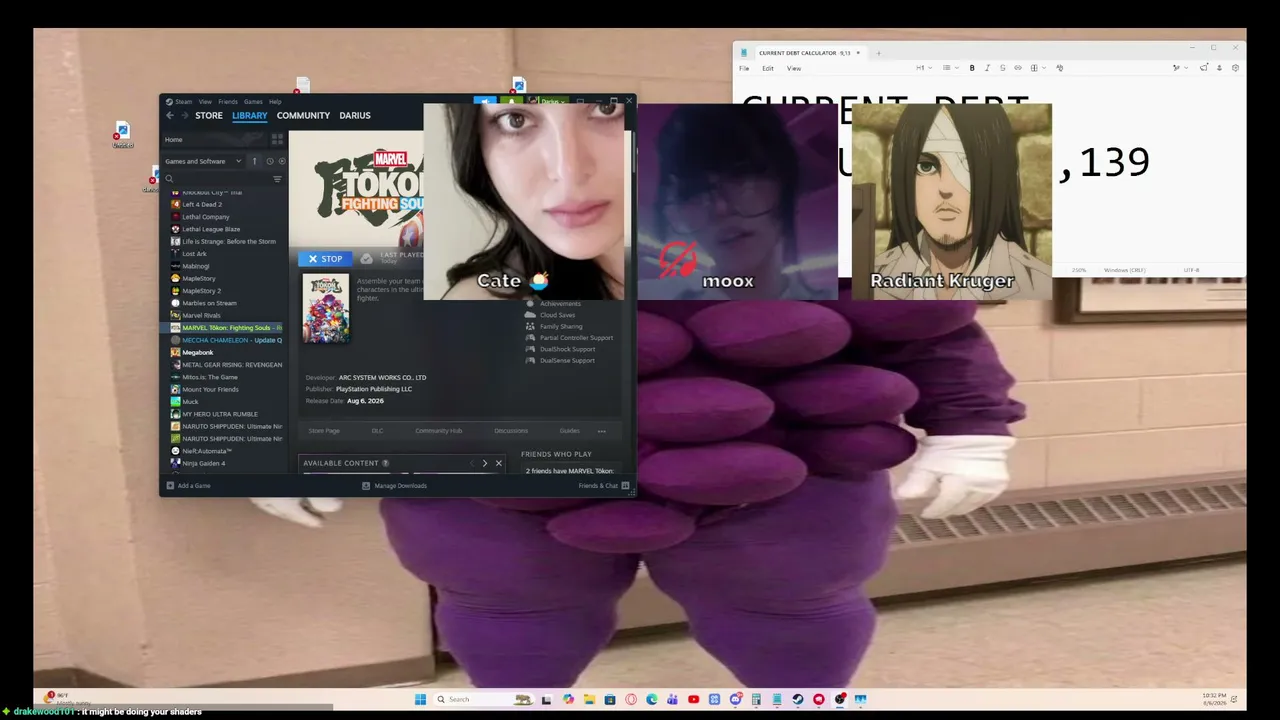The height and width of the screenshot is (720, 1280).
Task: Select Marvel Rivals in library list
Action: [x=201, y=315]
